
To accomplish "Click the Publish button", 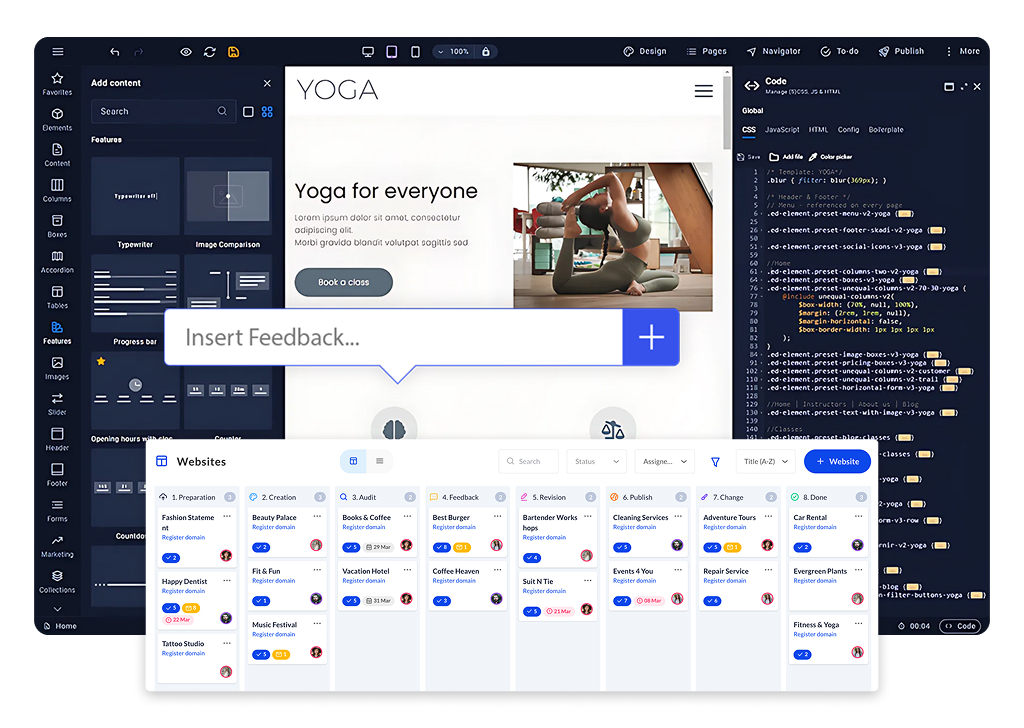I will point(901,51).
